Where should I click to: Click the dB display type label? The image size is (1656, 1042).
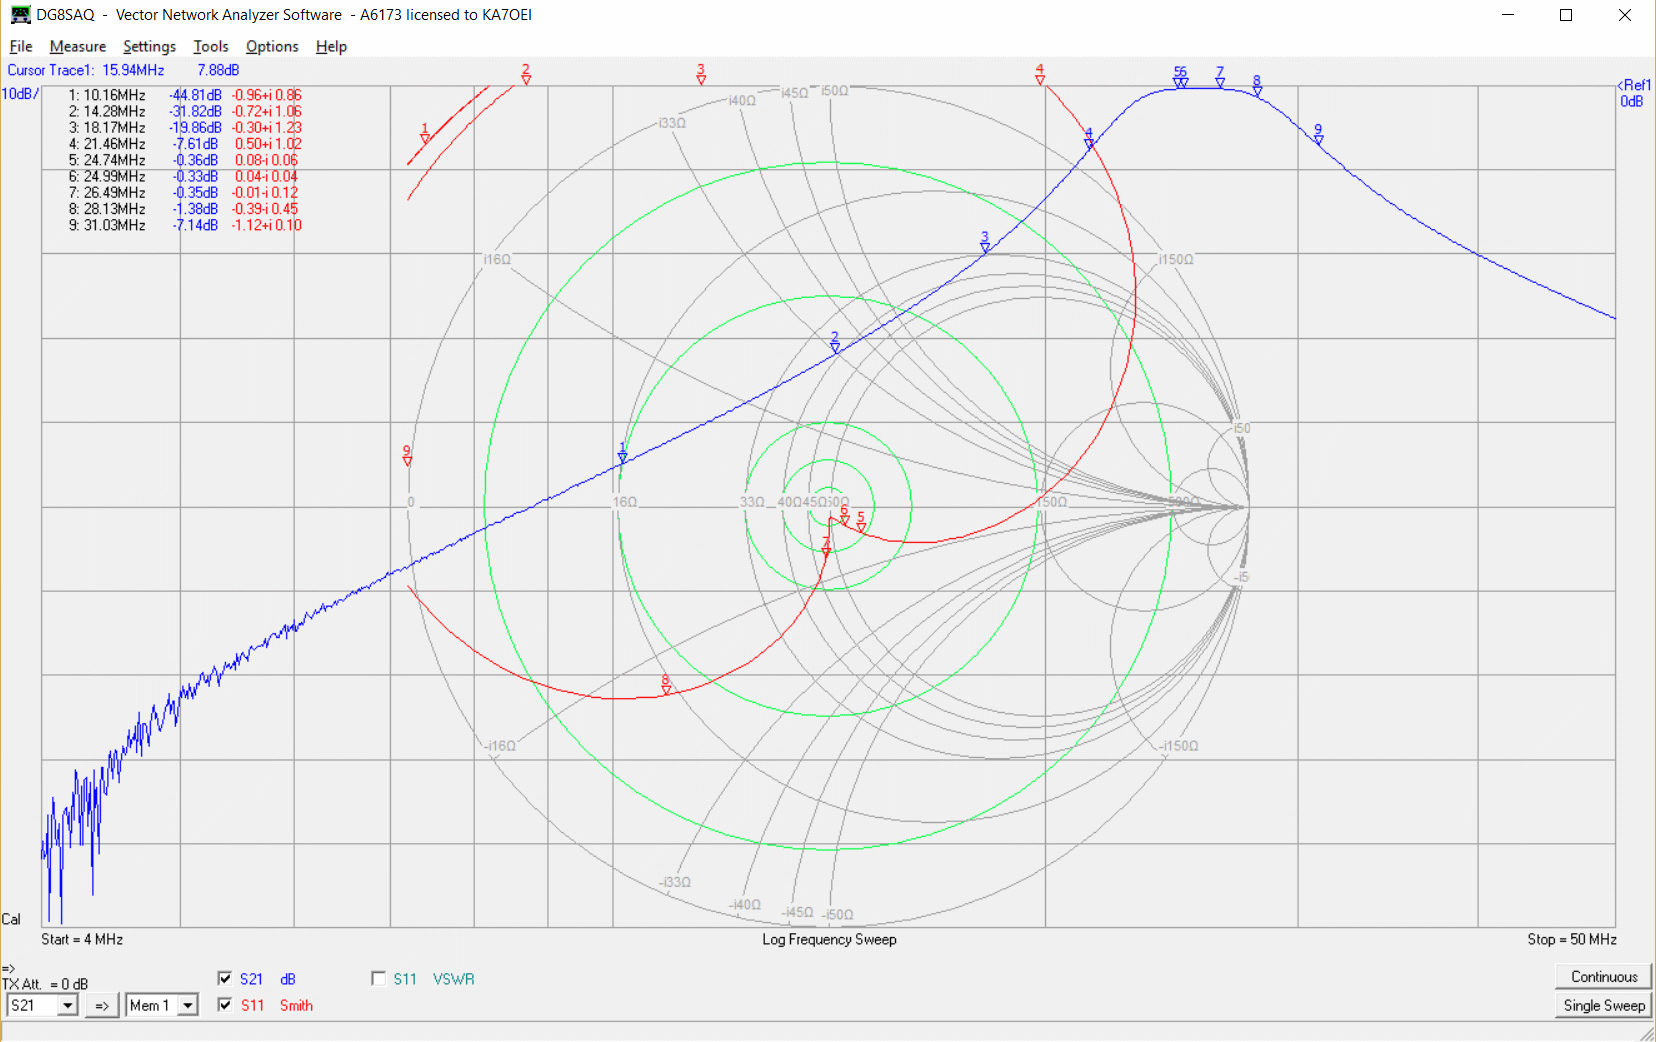click(288, 979)
